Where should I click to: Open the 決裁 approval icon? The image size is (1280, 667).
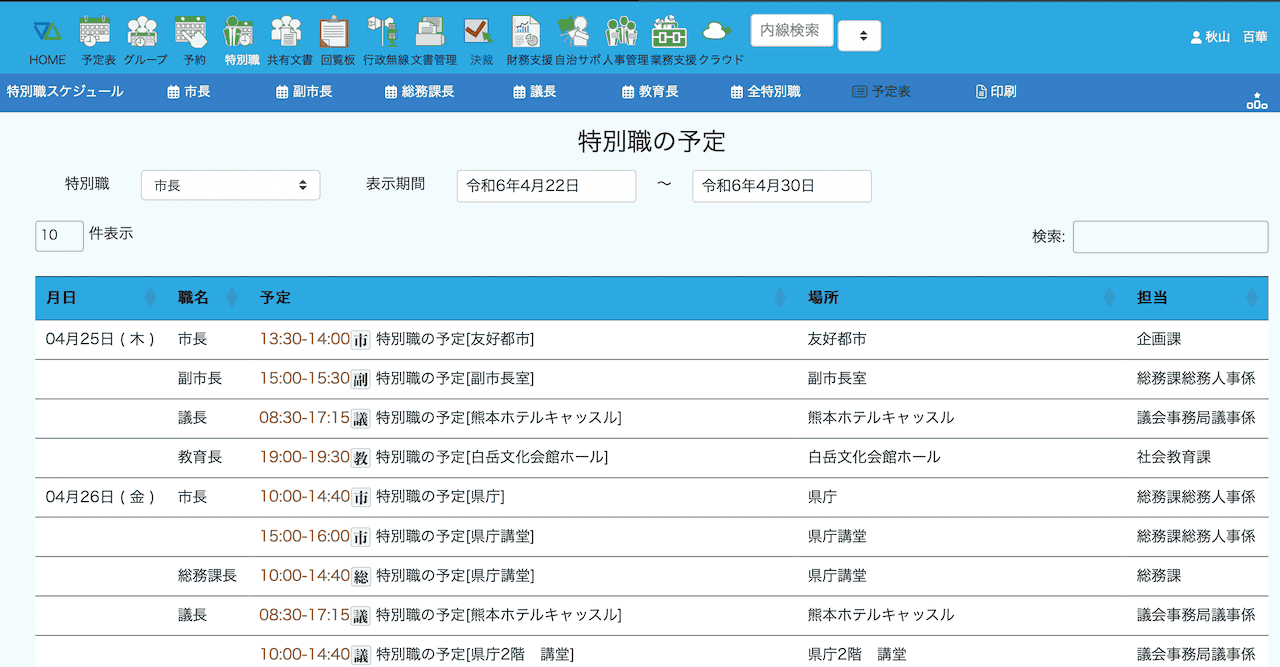[480, 32]
